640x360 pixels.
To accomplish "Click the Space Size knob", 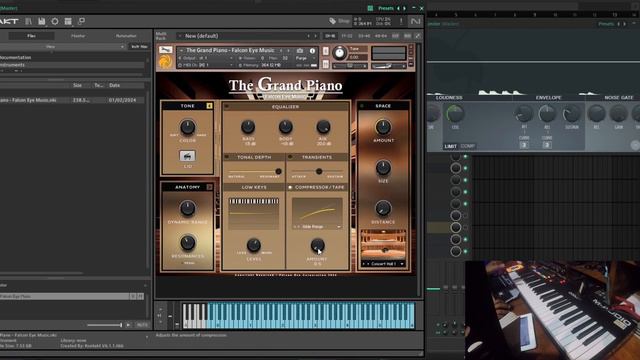I will pyautogui.click(x=383, y=168).
